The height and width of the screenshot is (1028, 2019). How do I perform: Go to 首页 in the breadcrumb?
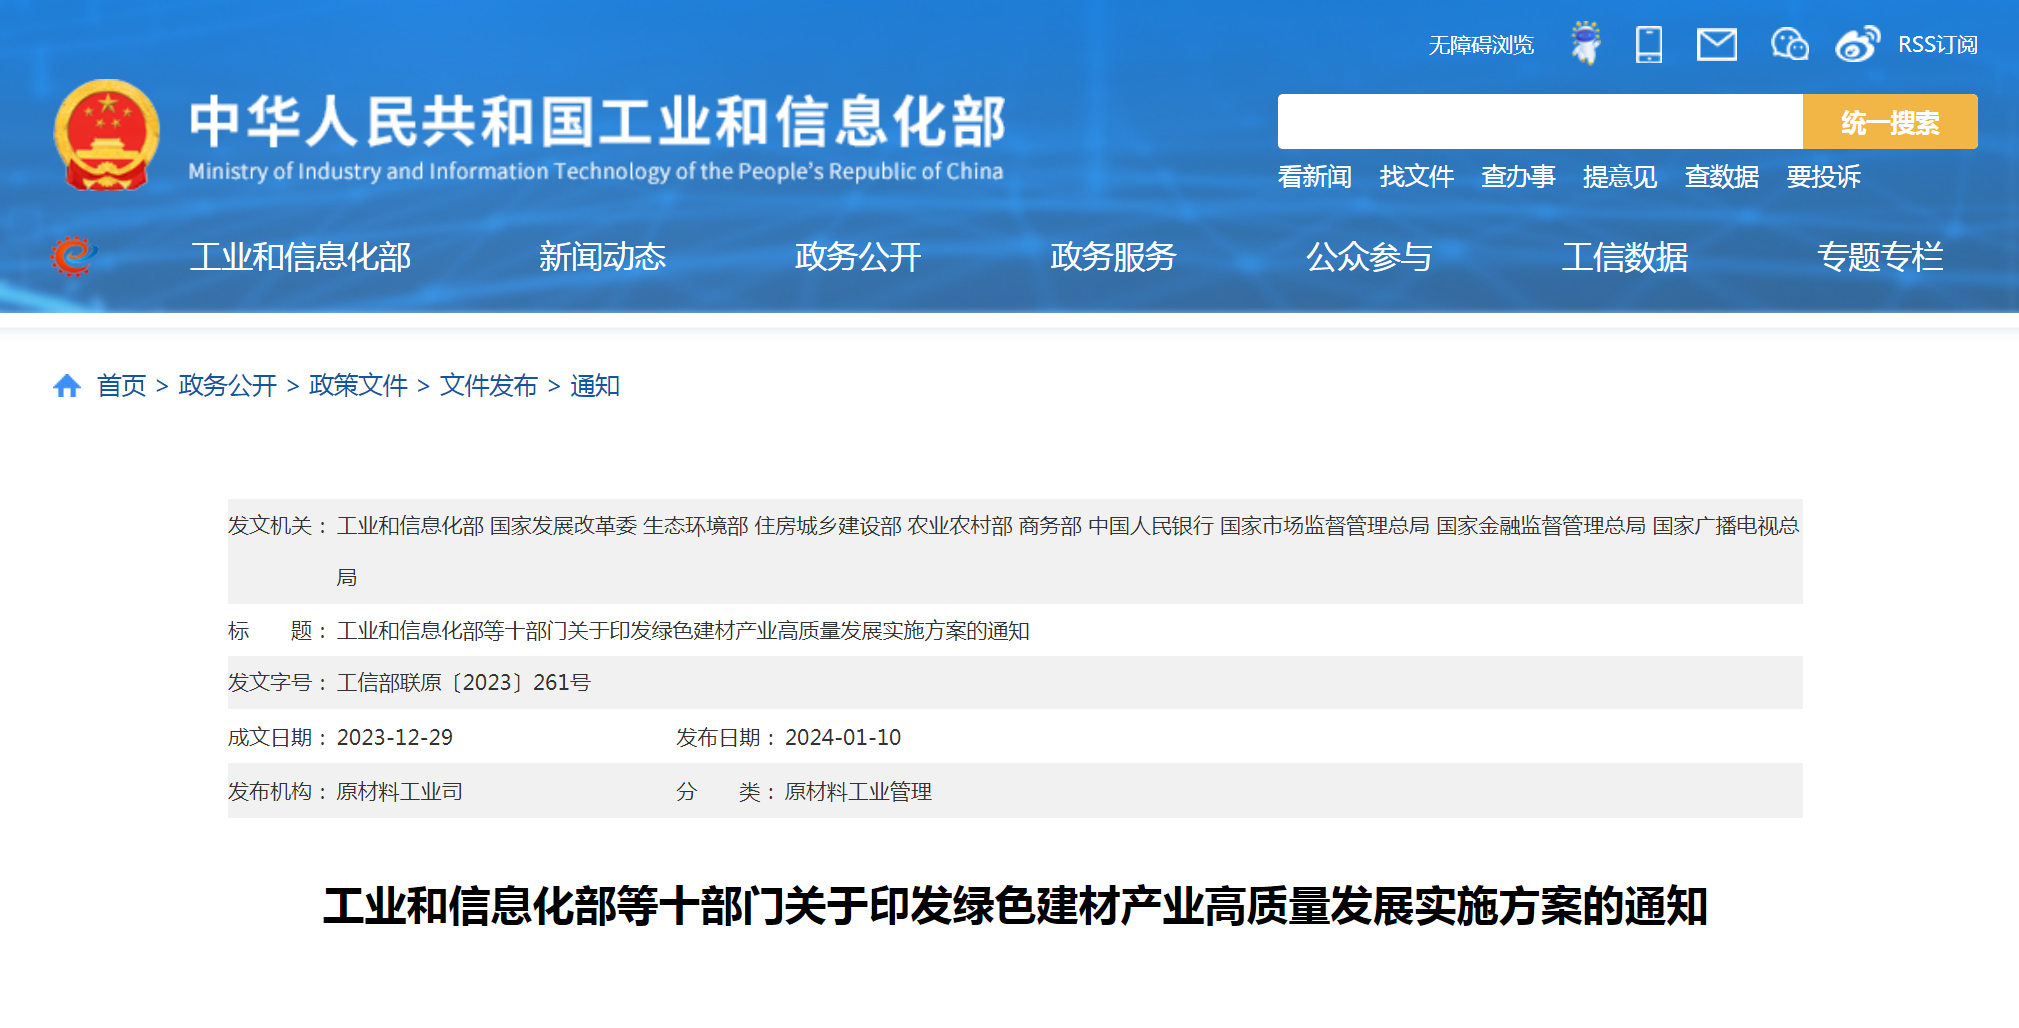121,385
